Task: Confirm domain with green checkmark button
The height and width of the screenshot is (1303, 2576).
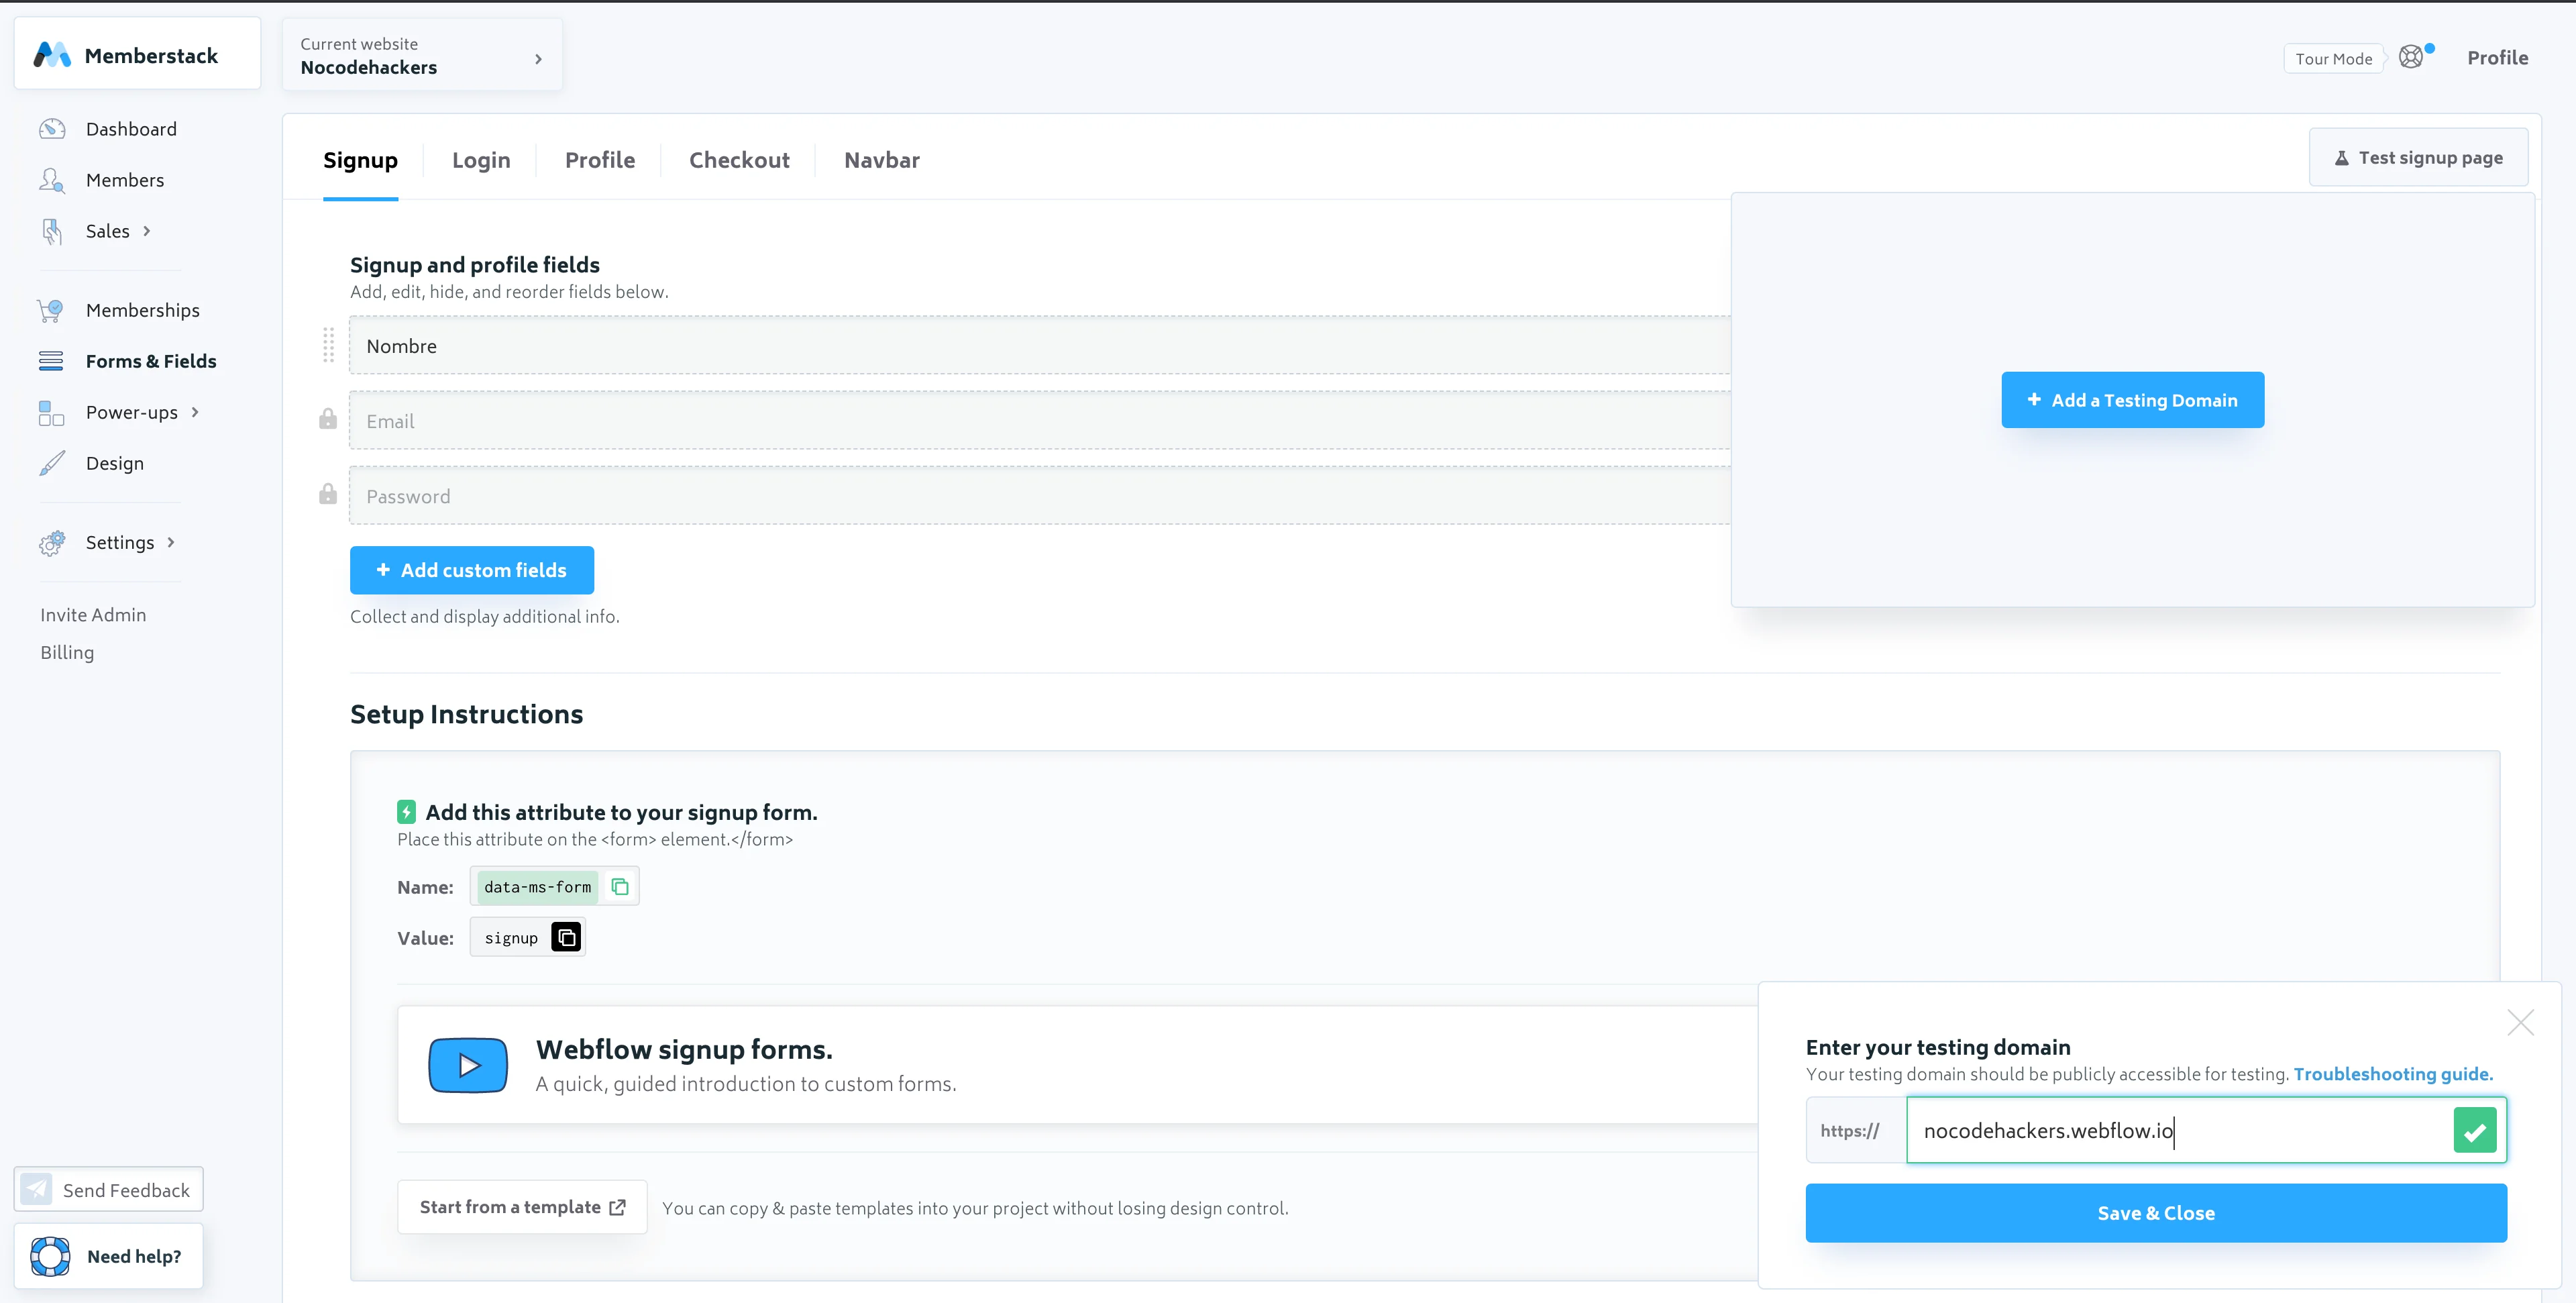Action: [x=2474, y=1131]
